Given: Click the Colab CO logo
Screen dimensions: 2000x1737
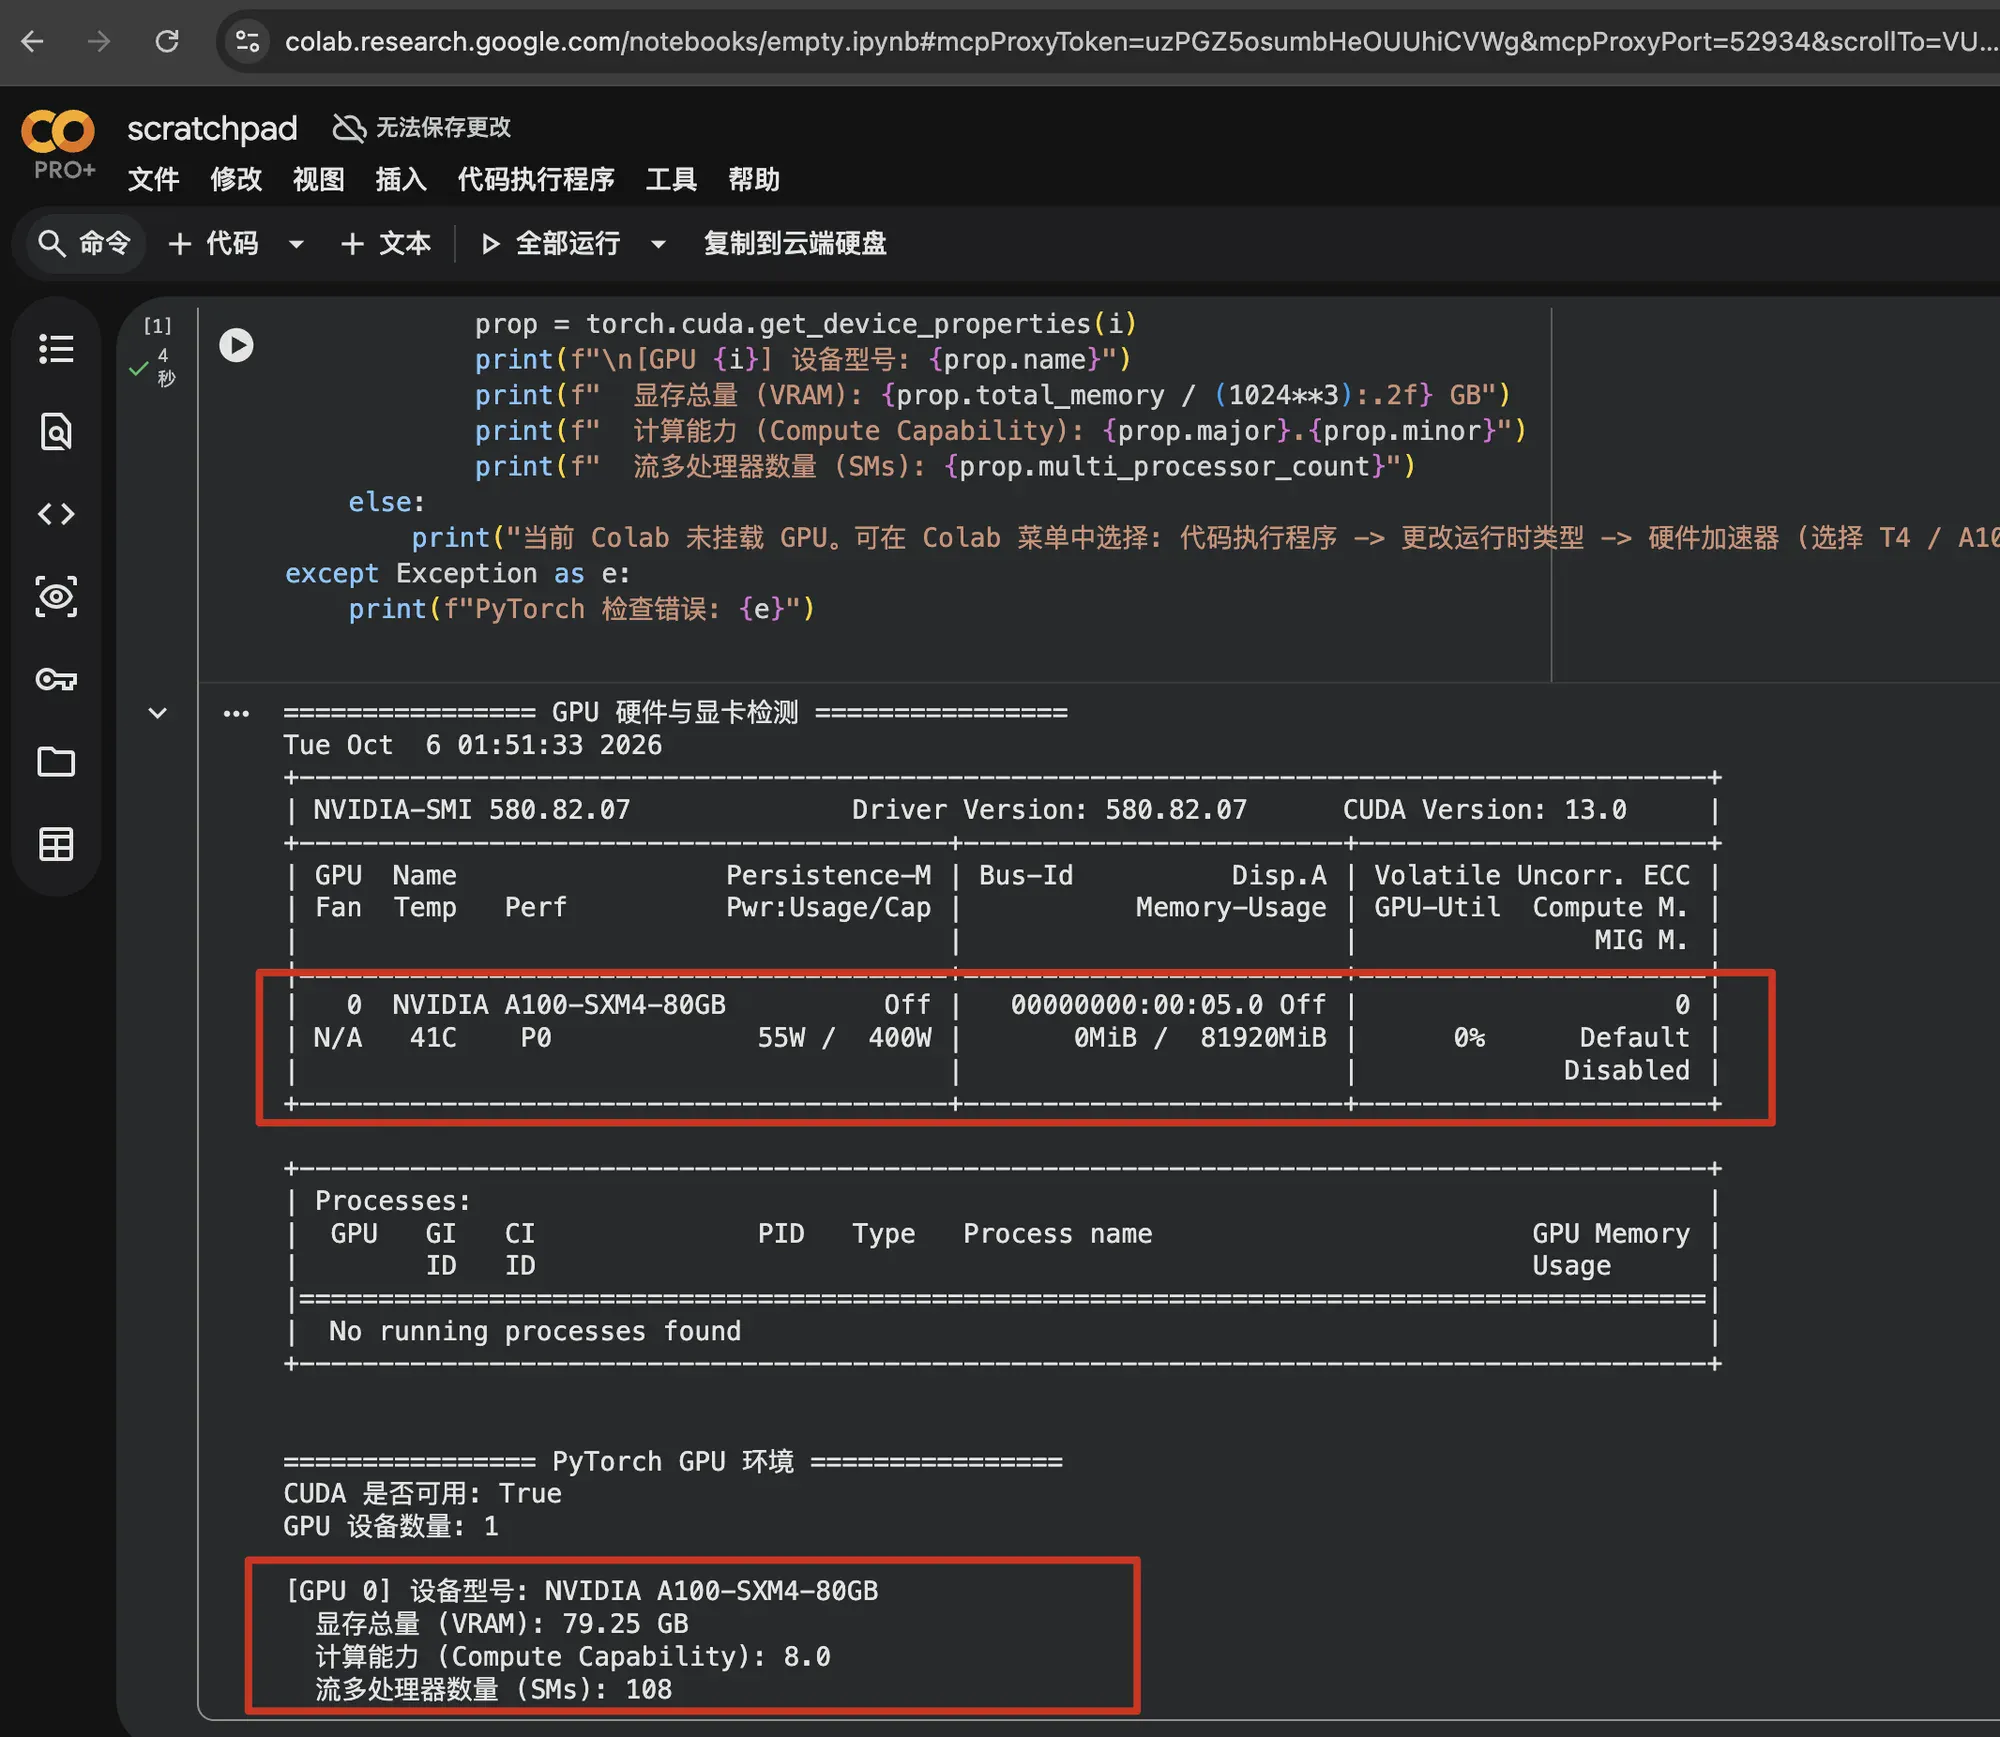Looking at the screenshot, I should 58,132.
